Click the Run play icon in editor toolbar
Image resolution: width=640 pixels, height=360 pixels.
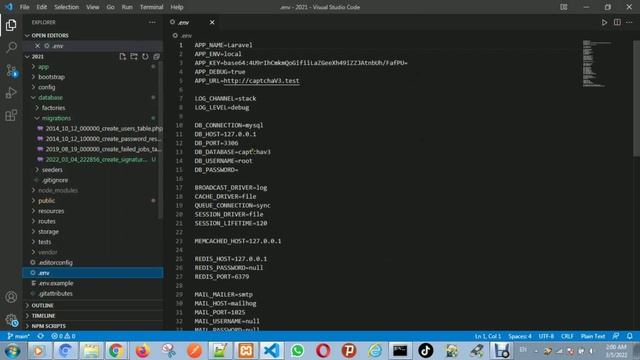[604, 22]
